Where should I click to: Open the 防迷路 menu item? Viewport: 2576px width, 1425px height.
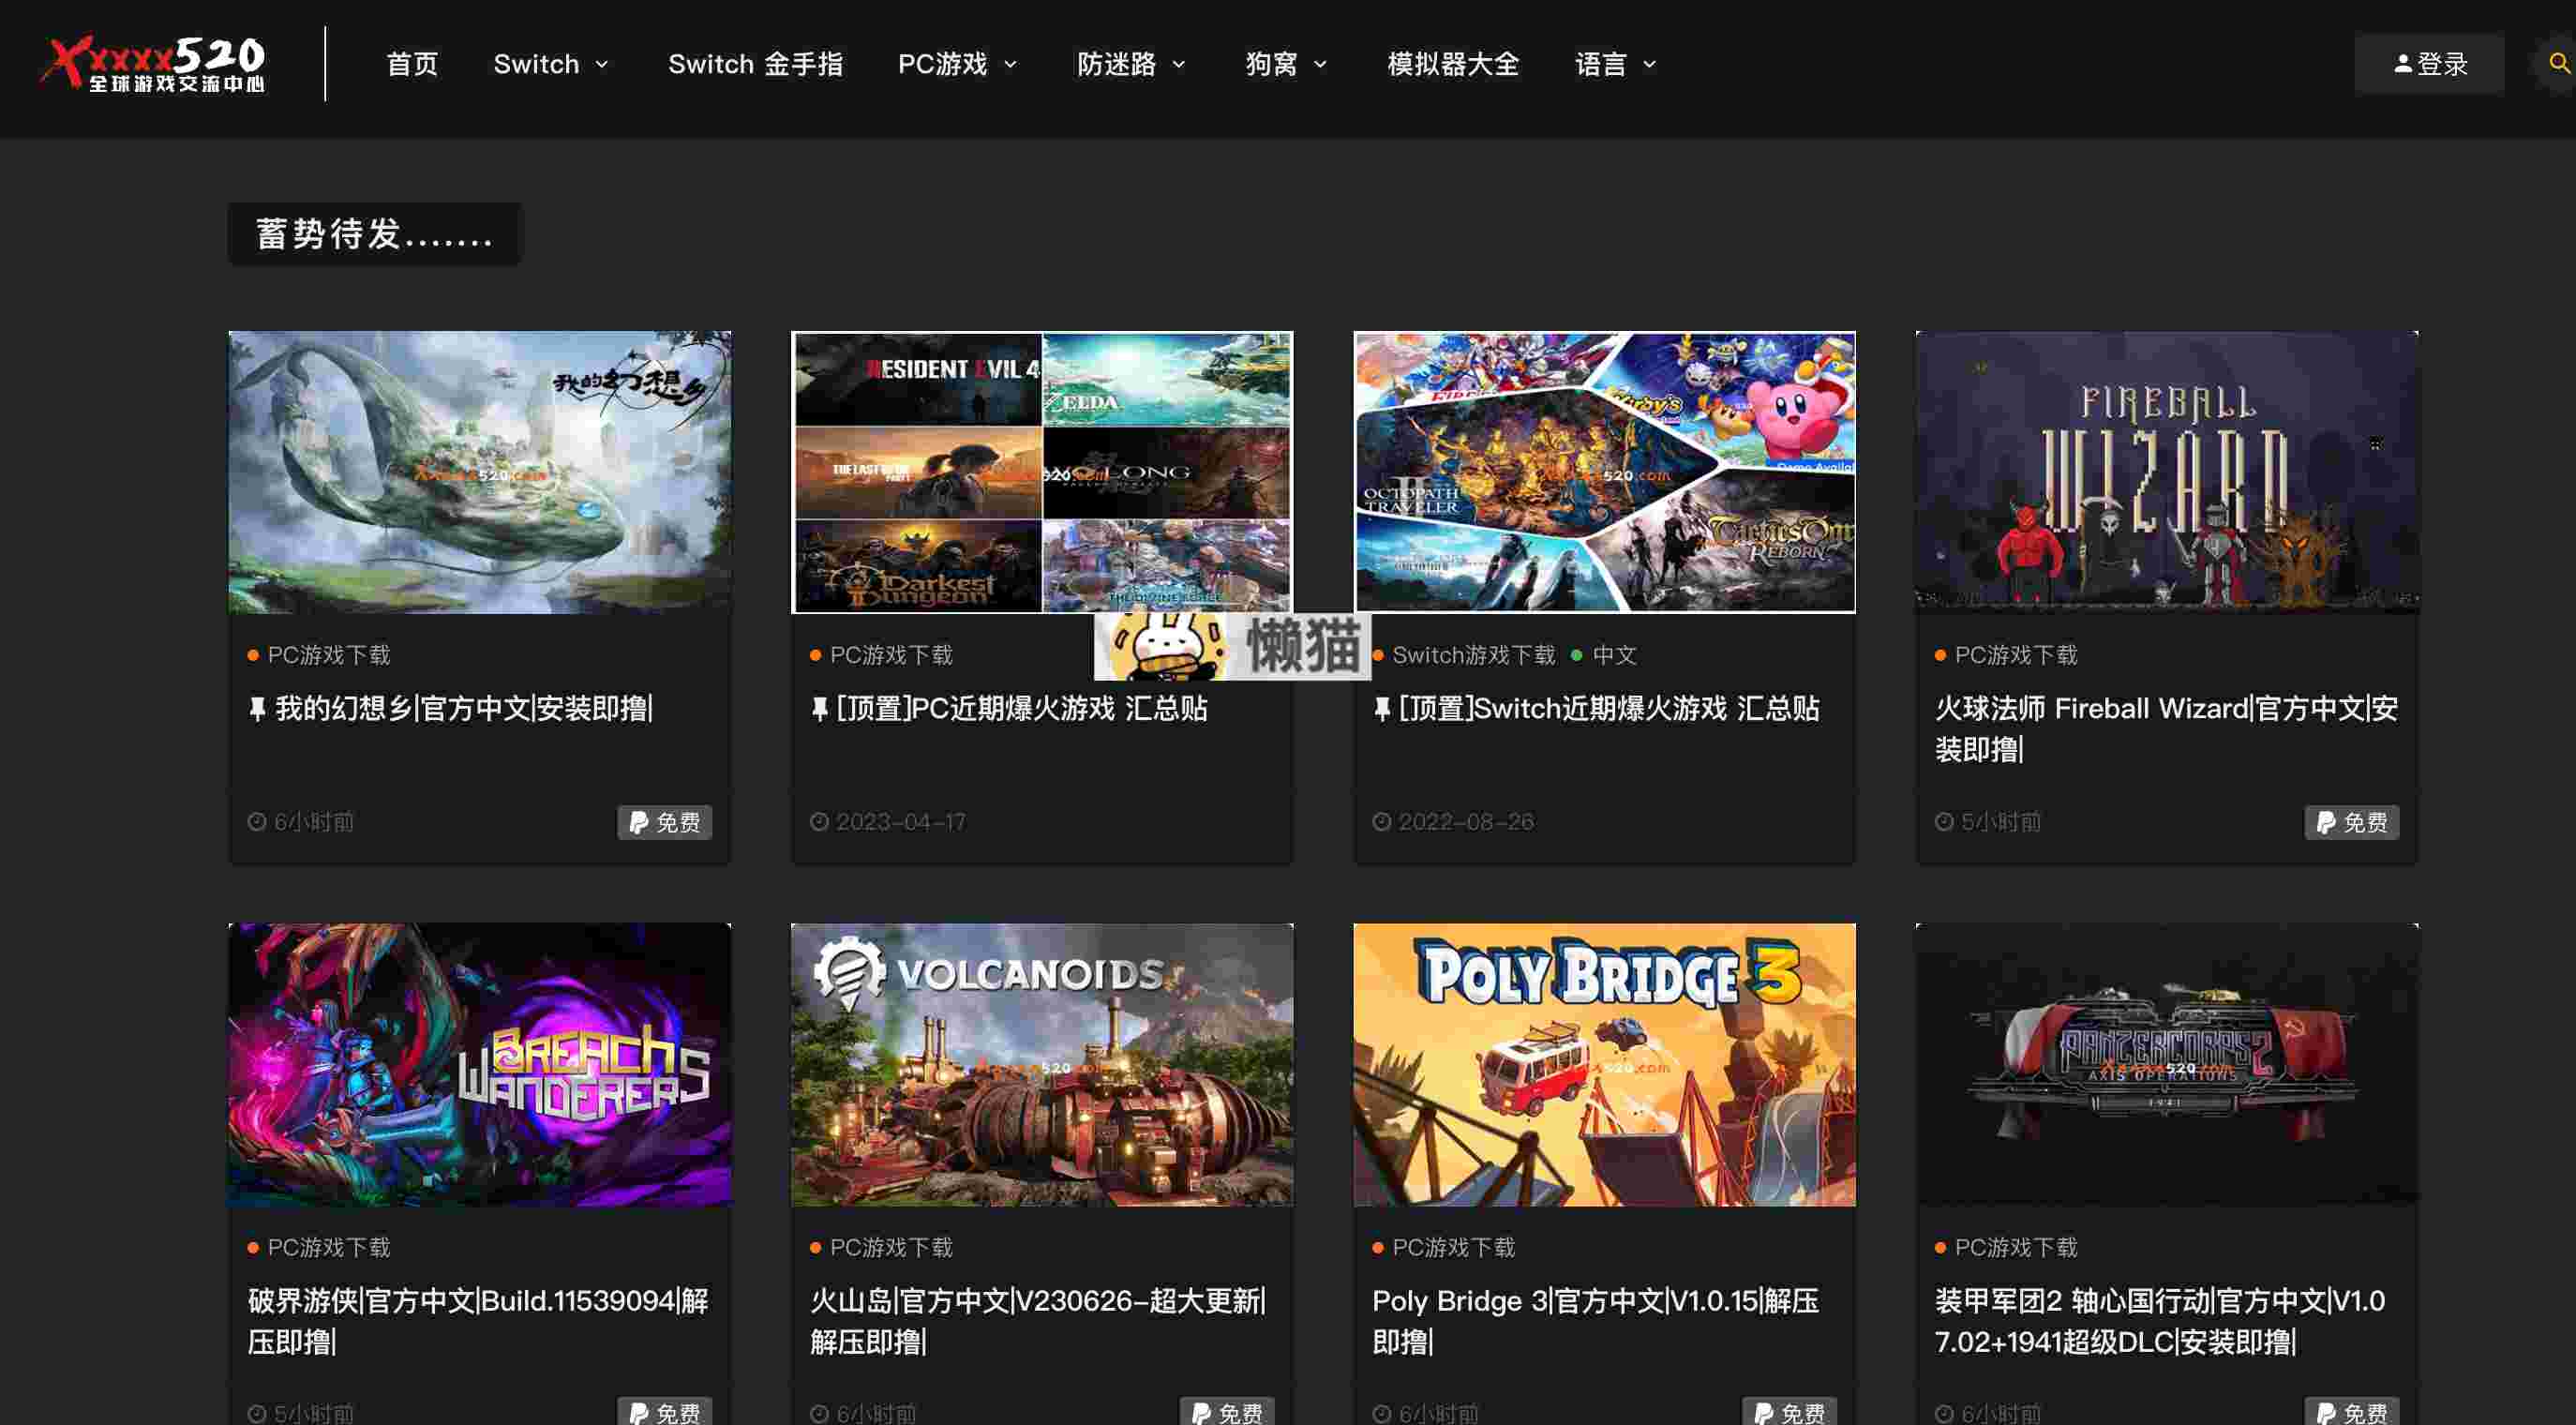pos(1117,64)
